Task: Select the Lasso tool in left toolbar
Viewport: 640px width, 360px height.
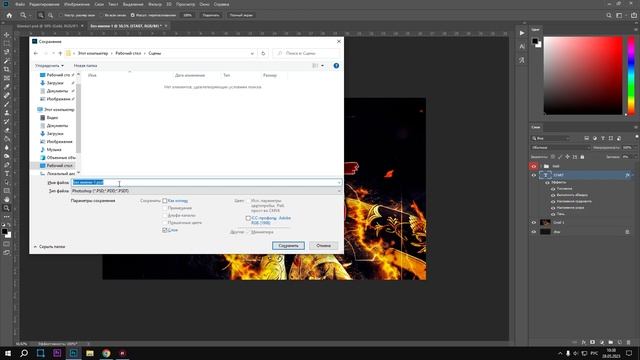Action: click(7, 52)
